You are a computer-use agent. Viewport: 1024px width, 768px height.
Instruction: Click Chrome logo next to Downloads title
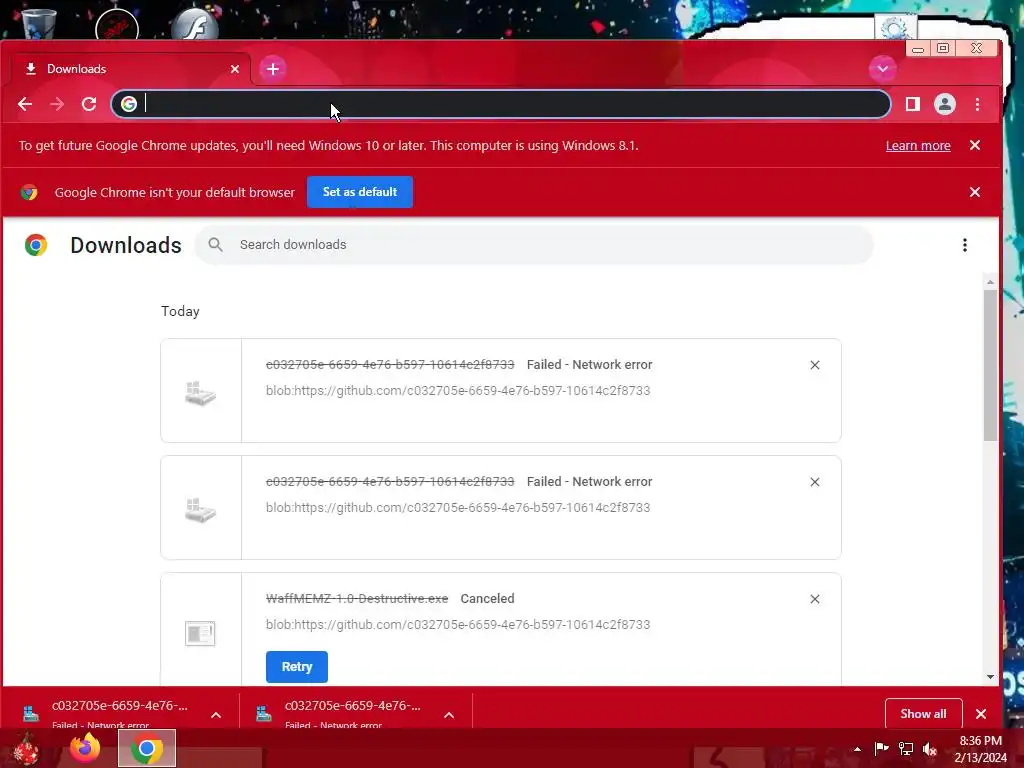(x=36, y=245)
